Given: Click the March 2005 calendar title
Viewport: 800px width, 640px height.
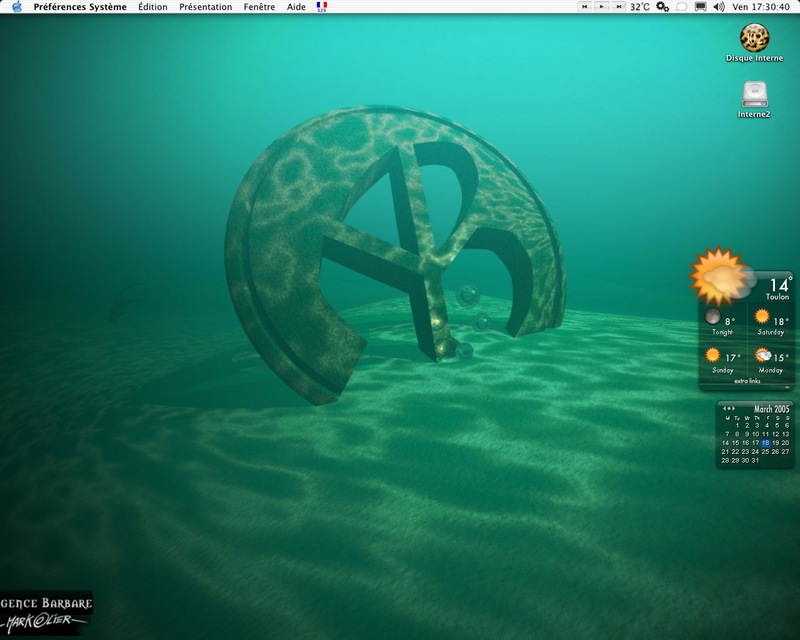Looking at the screenshot, I should coord(771,409).
